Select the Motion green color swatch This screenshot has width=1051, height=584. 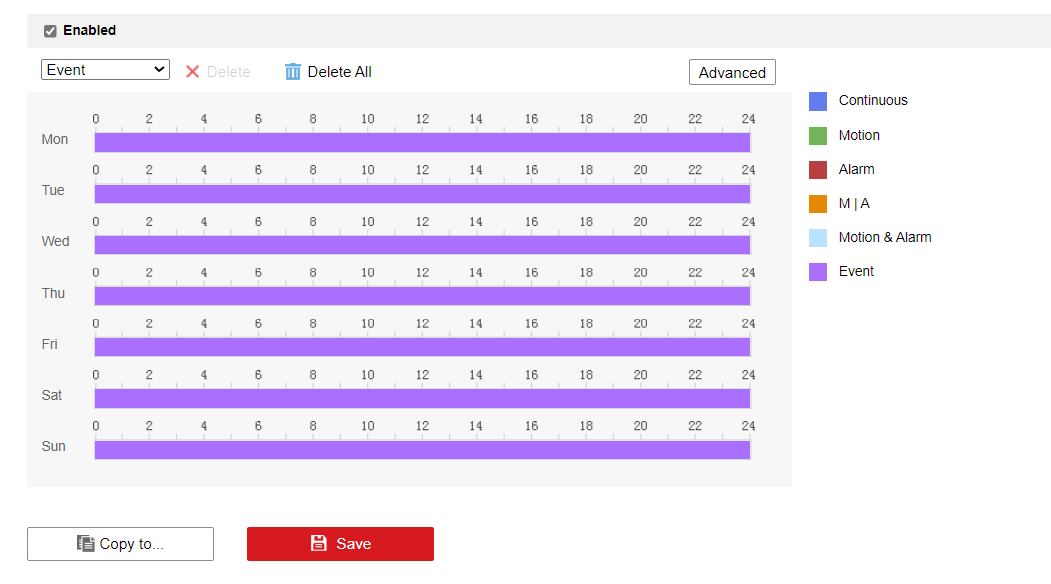[x=818, y=136]
